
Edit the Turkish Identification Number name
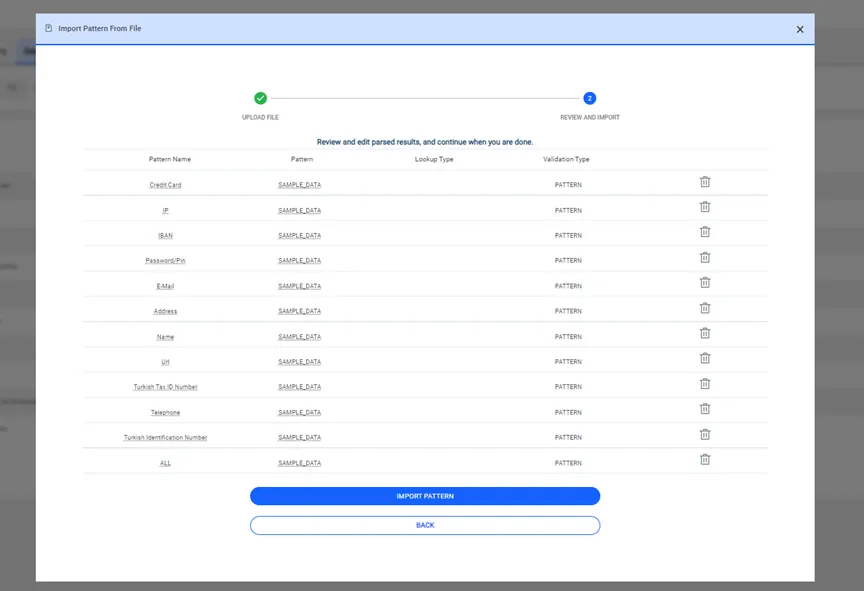pyautogui.click(x=165, y=437)
